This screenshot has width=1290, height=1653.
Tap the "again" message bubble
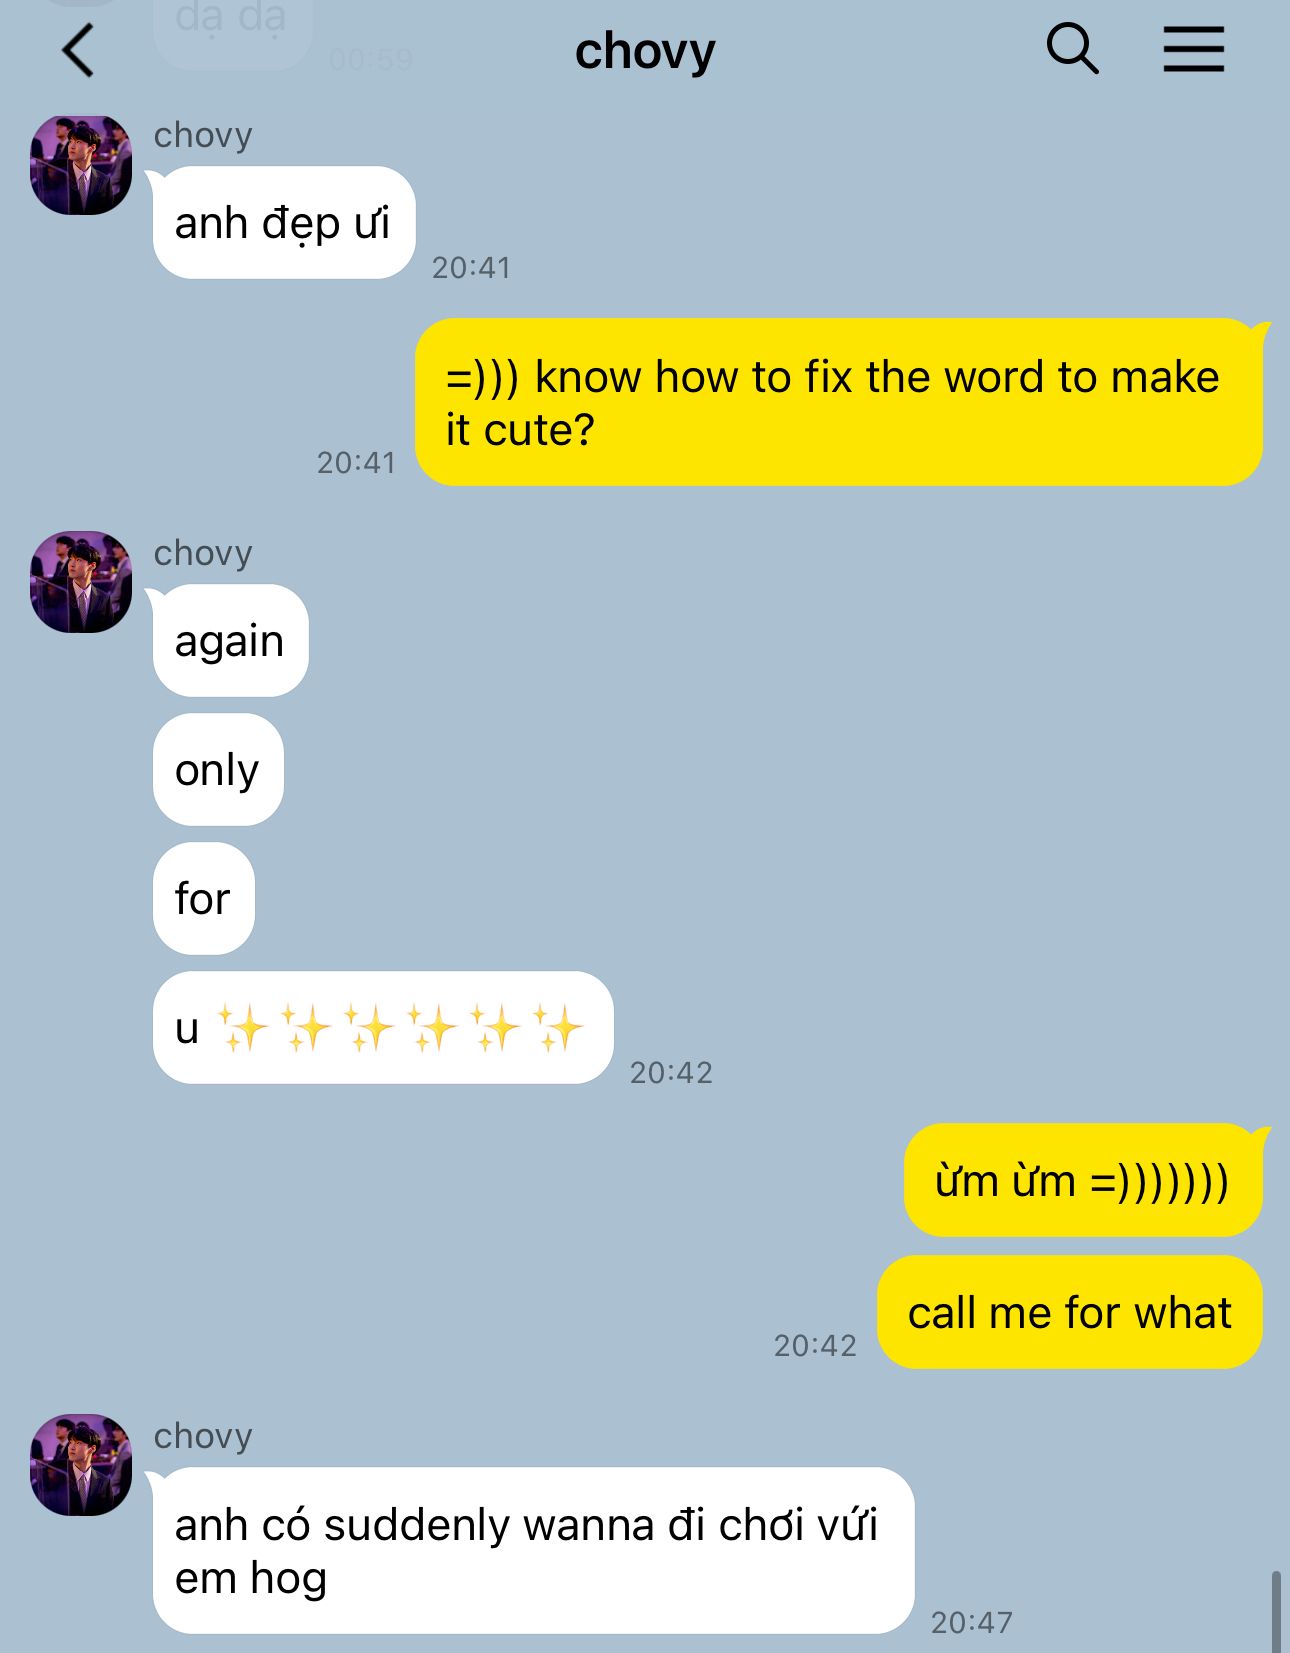tap(231, 640)
